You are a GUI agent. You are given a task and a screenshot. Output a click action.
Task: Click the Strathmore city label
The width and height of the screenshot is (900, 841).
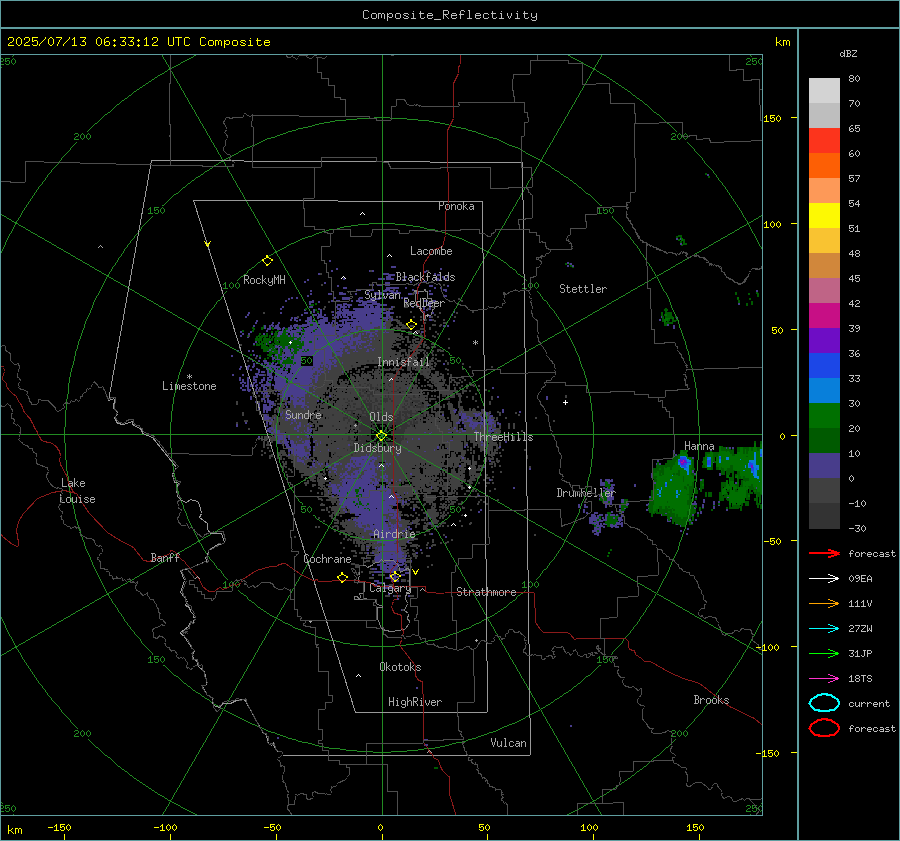tap(486, 592)
